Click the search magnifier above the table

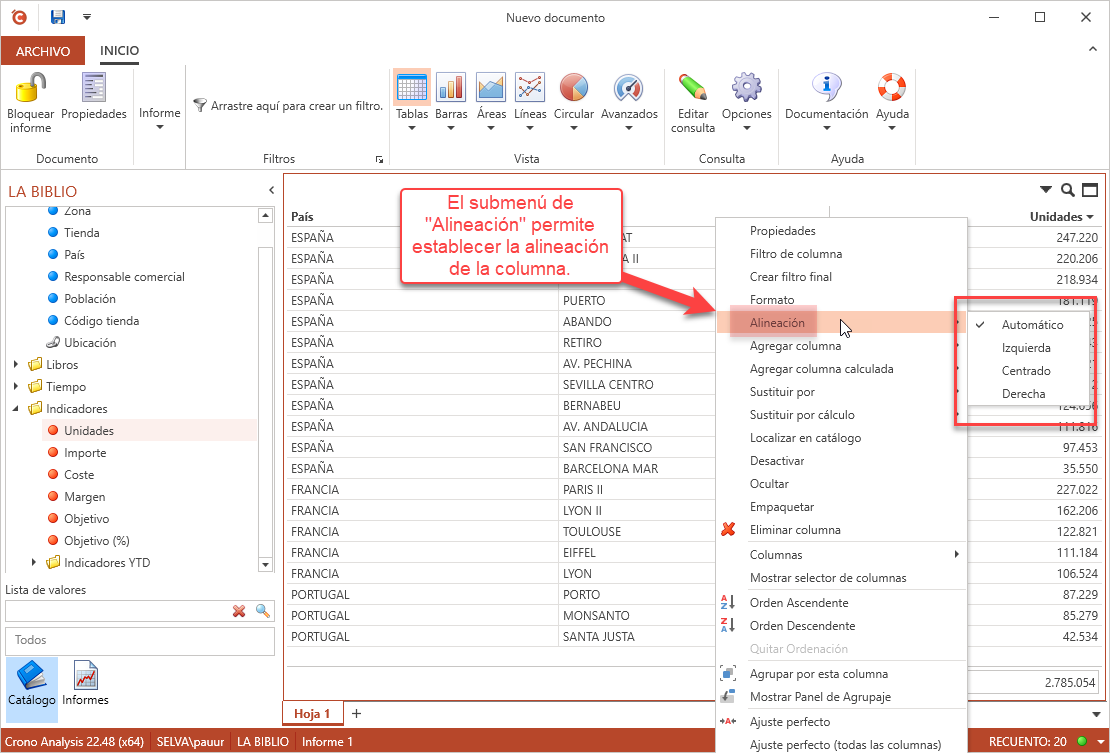[x=1067, y=190]
